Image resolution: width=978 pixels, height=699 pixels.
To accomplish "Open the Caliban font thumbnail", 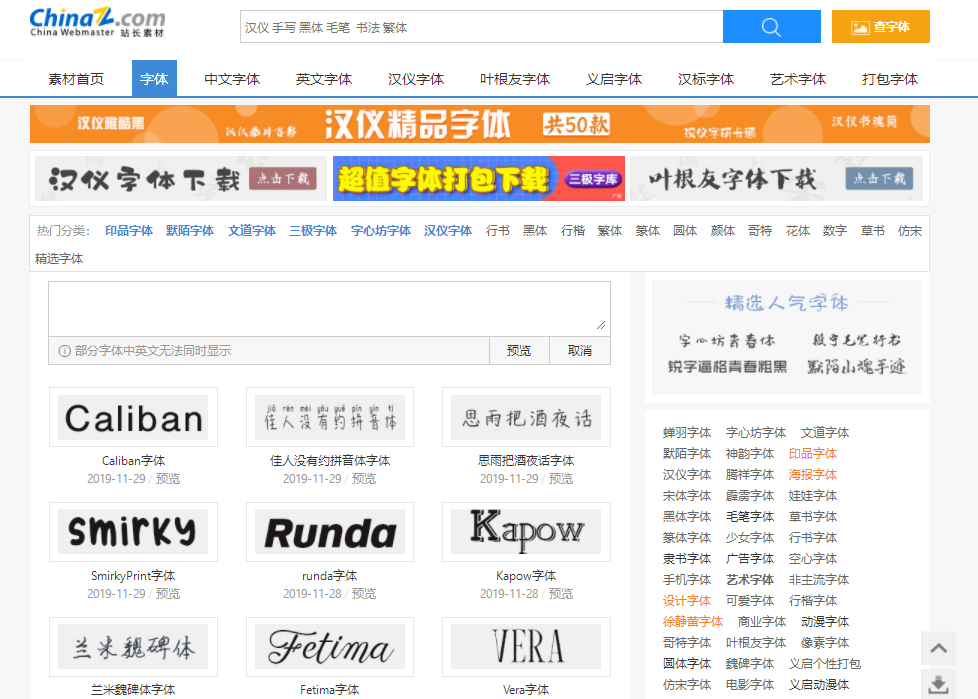I will pos(133,417).
